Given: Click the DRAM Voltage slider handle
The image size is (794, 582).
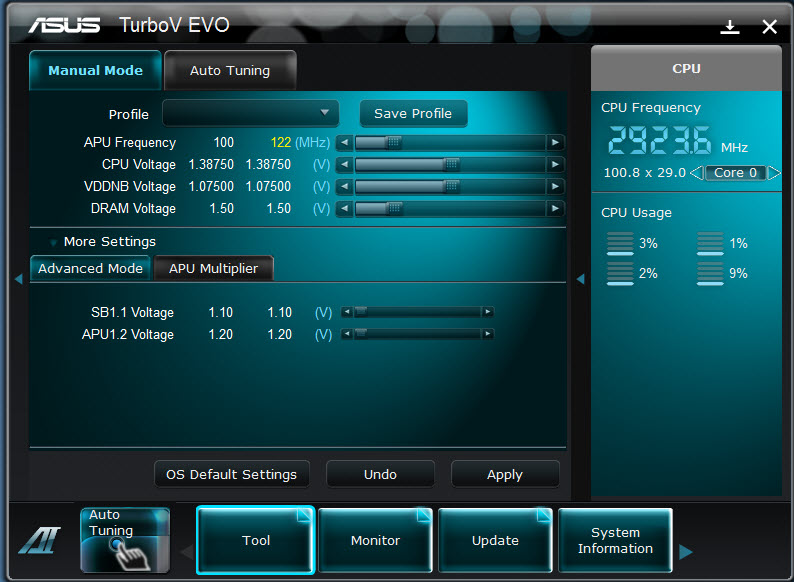Looking at the screenshot, I should click(394, 209).
